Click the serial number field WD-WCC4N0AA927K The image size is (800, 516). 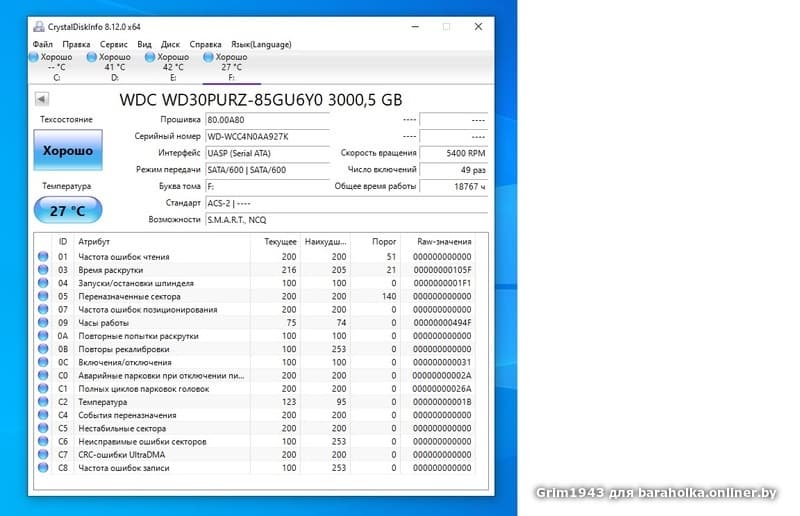point(267,137)
